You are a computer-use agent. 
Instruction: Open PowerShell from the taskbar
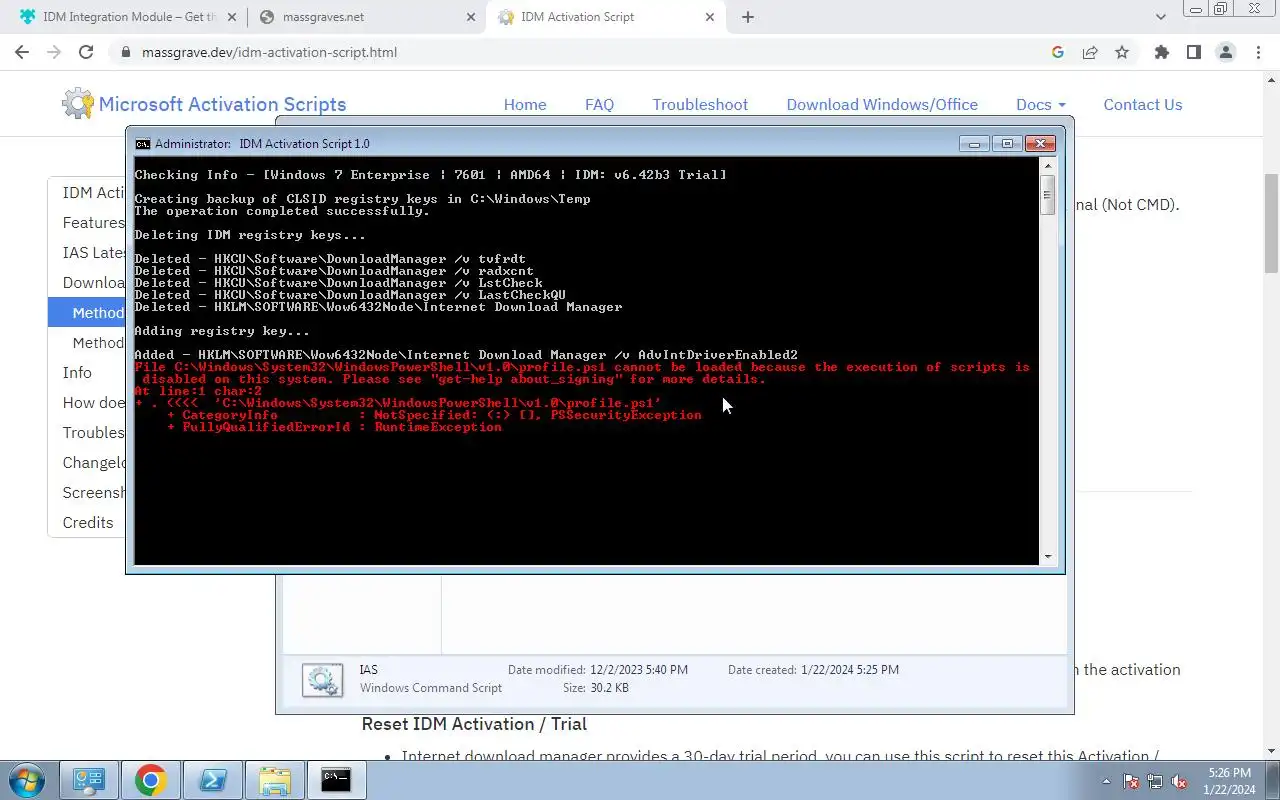tap(213, 780)
